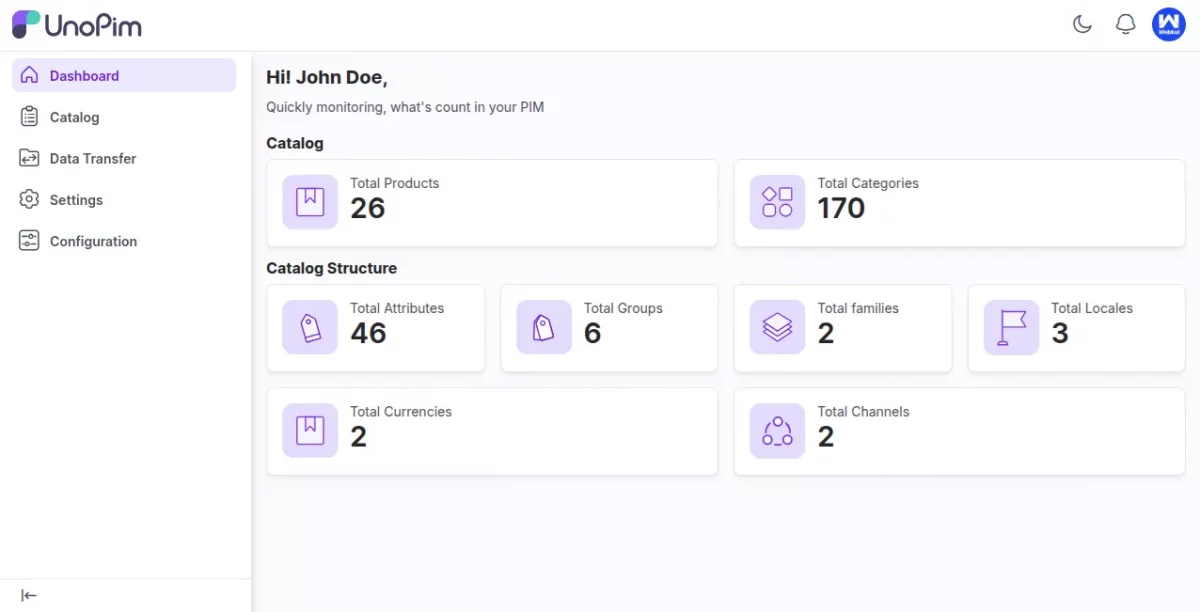
Task: Click the Webkul profile avatar
Action: coord(1168,24)
